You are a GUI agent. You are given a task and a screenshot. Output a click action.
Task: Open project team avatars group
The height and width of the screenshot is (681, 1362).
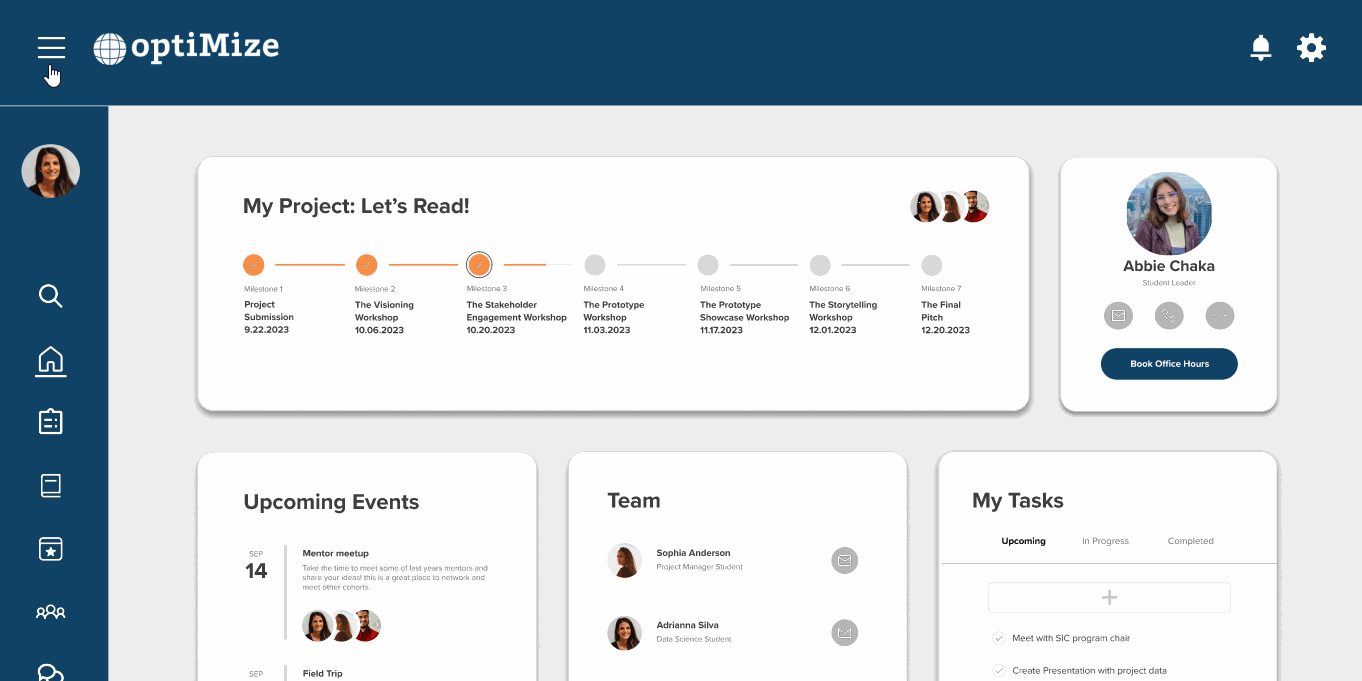949,207
